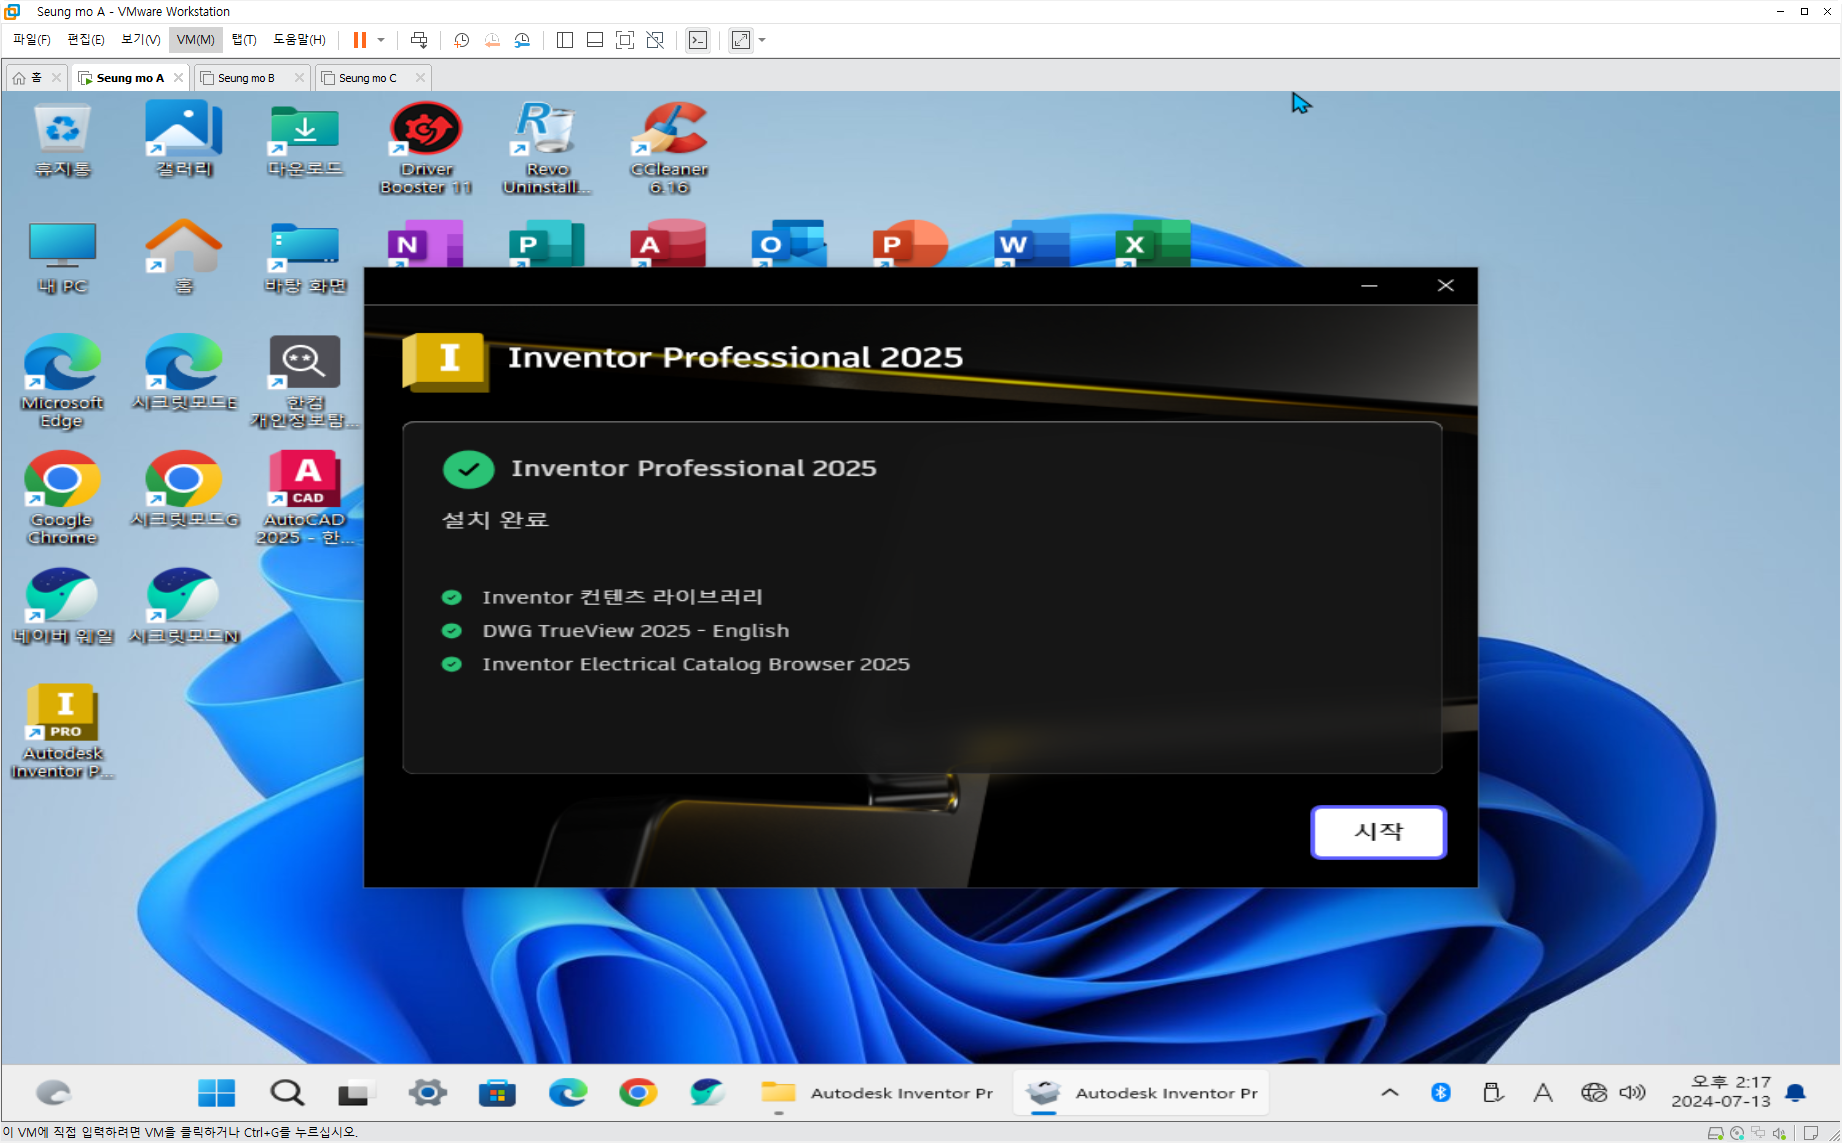Select the Google Chrome desktop icon
Viewport: 1842px width, 1143px height.
(63, 498)
